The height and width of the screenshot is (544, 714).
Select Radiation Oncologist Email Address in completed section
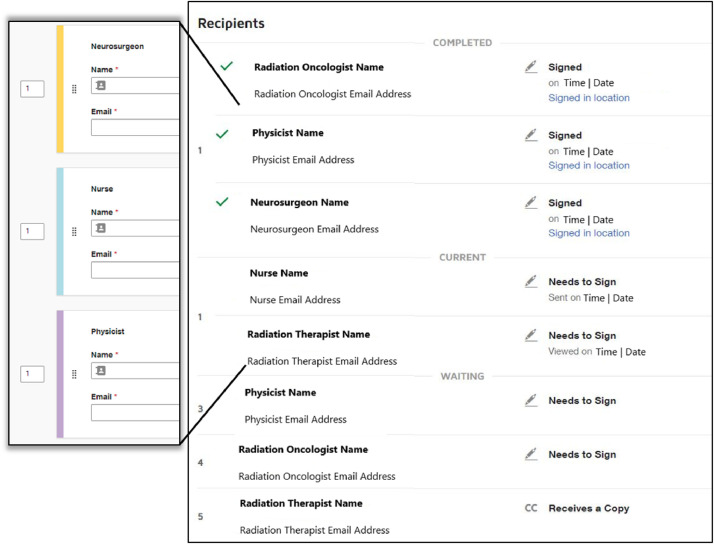point(332,94)
